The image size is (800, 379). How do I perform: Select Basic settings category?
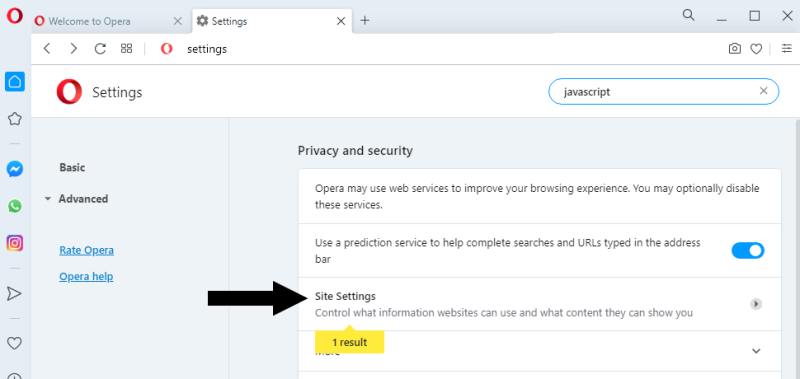point(72,167)
